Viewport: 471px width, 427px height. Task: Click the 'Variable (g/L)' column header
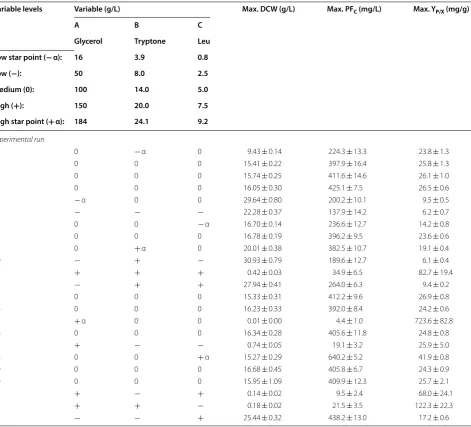coord(97,9)
